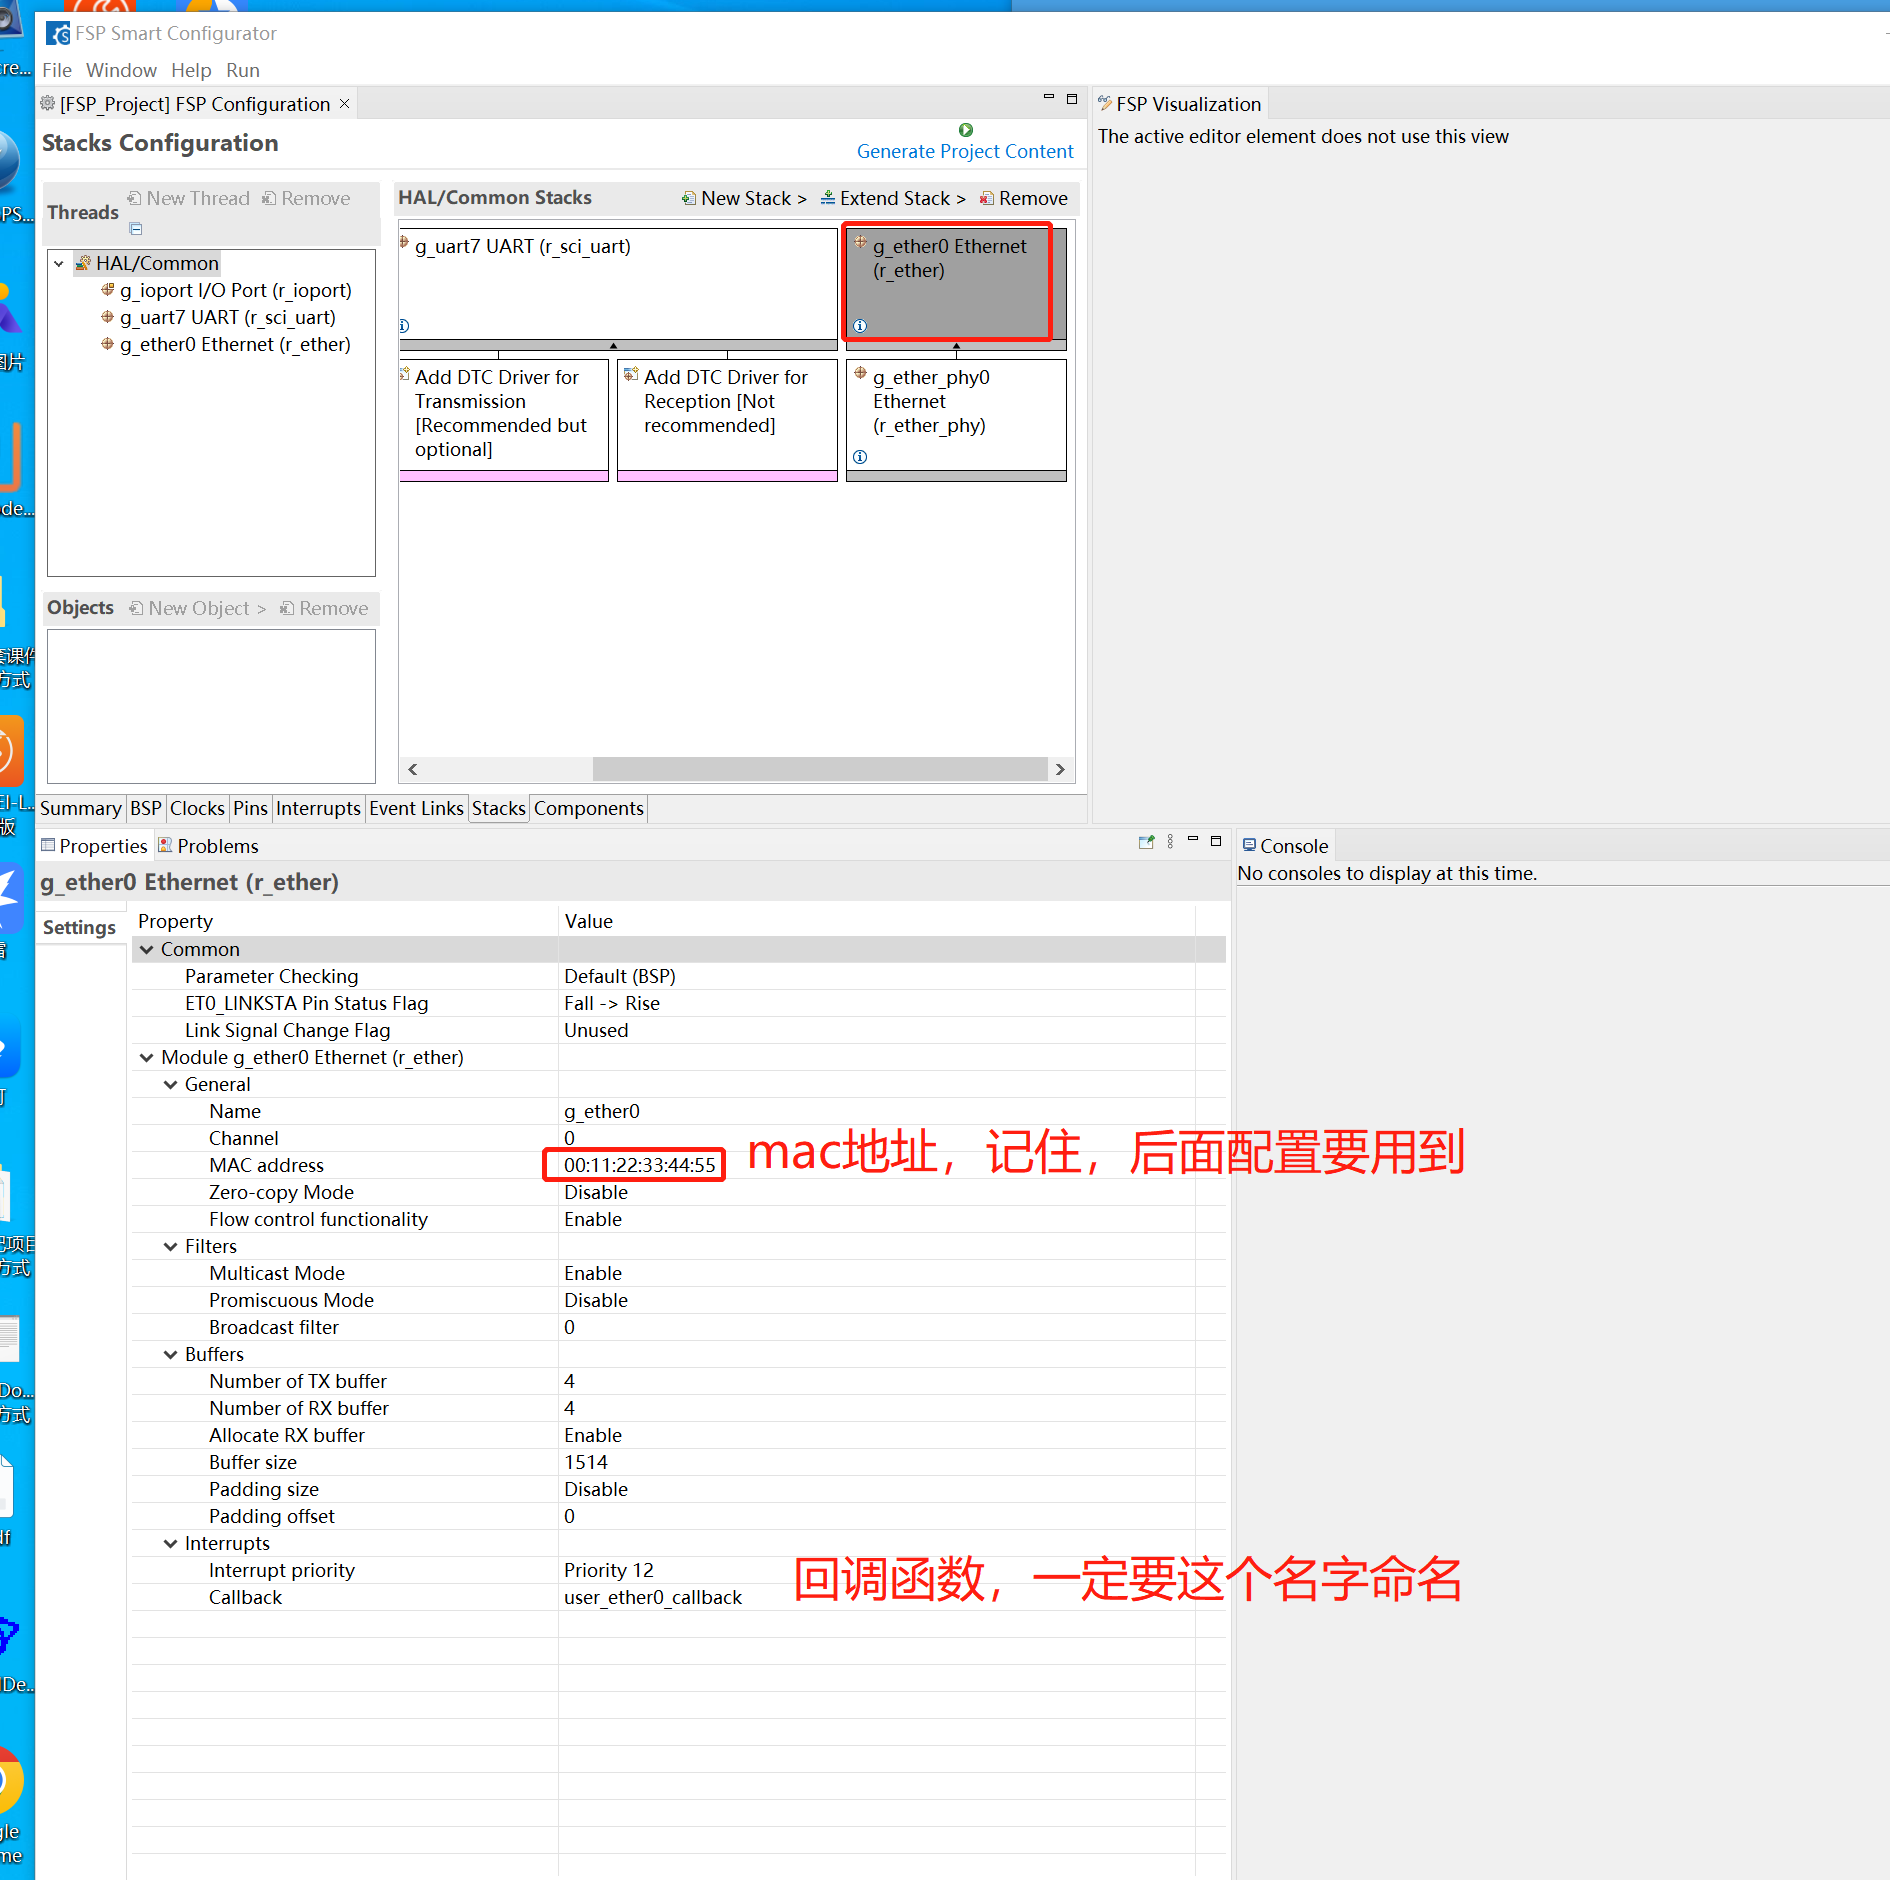
Task: Close the FSP Configuration editor tab
Action: click(345, 104)
